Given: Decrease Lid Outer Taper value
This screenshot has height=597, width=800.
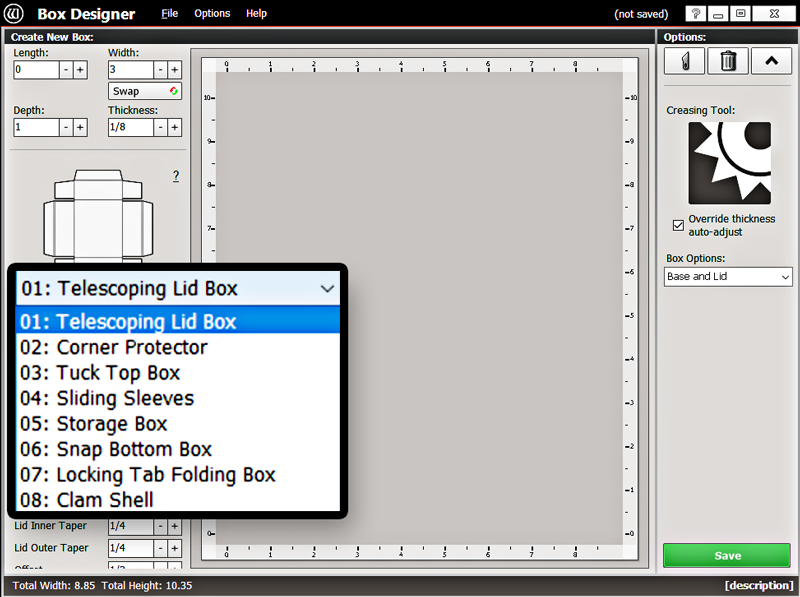Looking at the screenshot, I should pyautogui.click(x=160, y=549).
